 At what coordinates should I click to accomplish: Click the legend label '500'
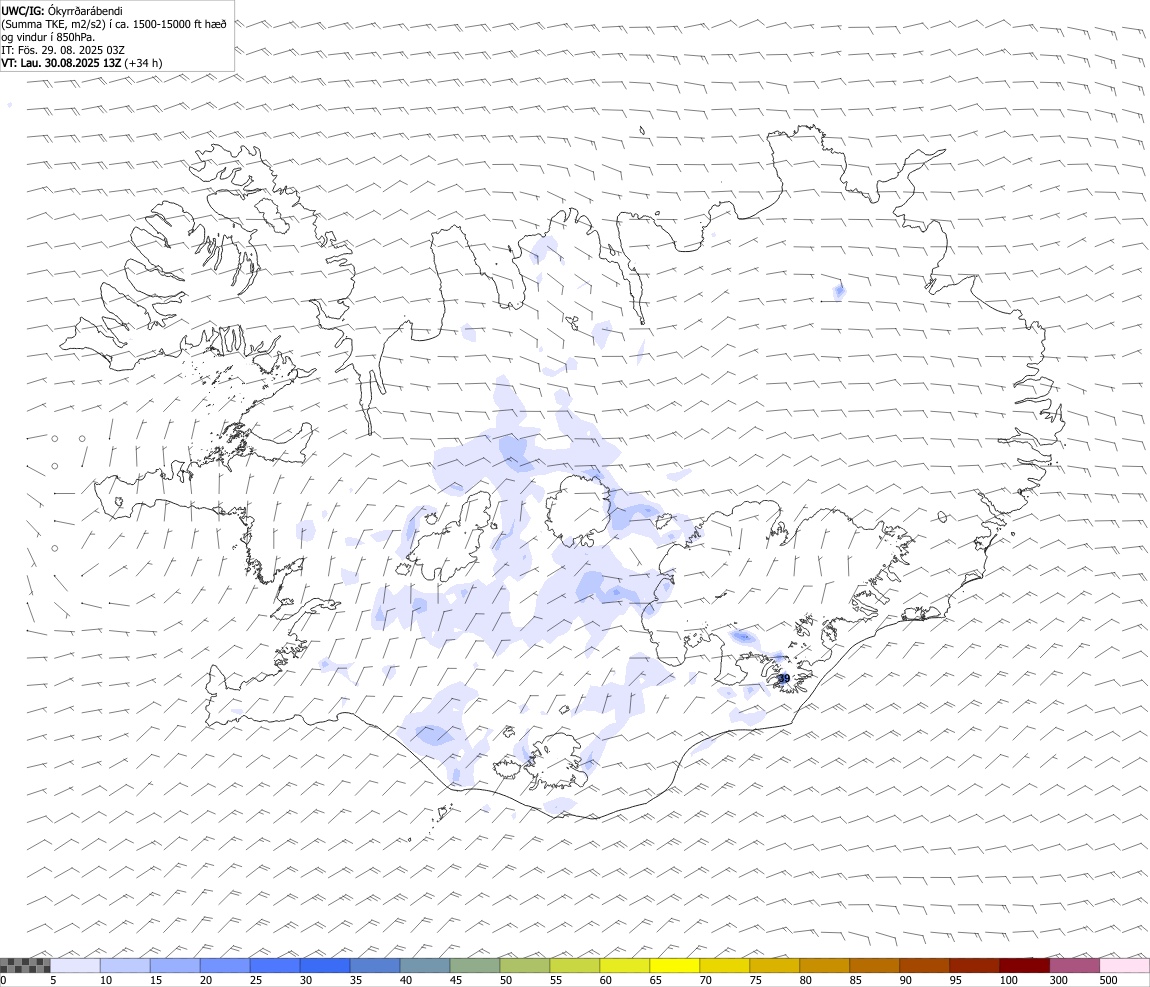coord(1108,980)
